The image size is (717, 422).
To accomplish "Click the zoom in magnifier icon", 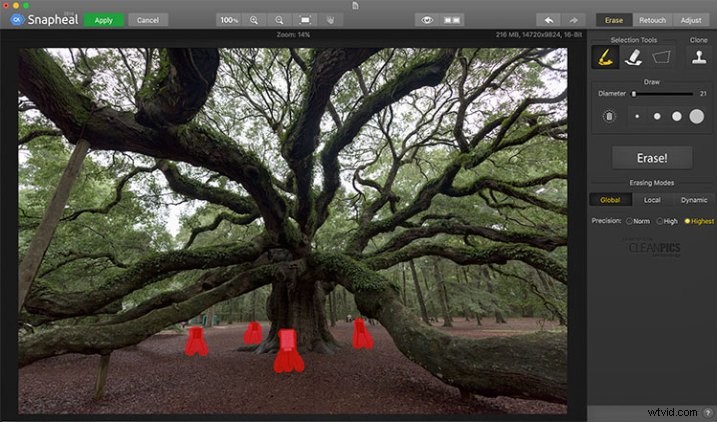I will [254, 20].
